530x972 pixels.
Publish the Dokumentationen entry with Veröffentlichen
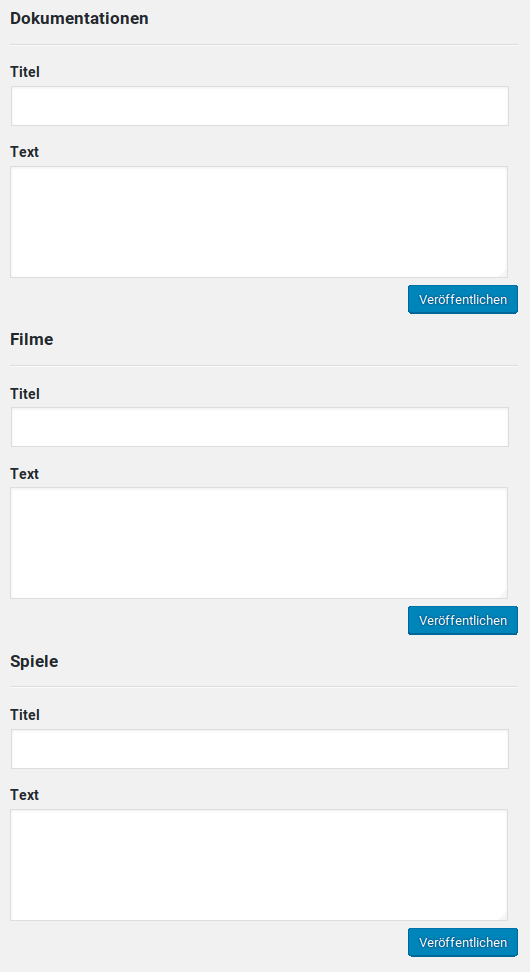click(x=462, y=299)
